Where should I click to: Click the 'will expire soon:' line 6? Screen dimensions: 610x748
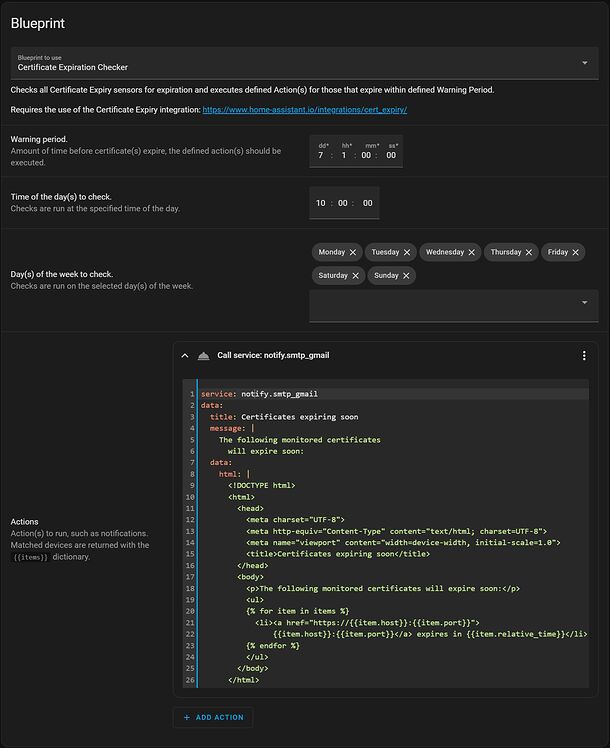[x=265, y=451]
